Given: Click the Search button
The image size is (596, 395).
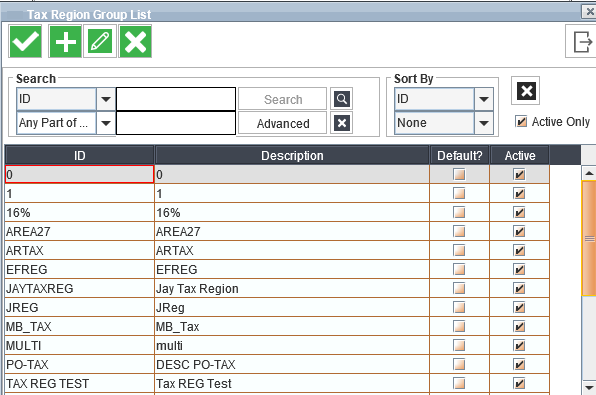Looking at the screenshot, I should [x=282, y=99].
